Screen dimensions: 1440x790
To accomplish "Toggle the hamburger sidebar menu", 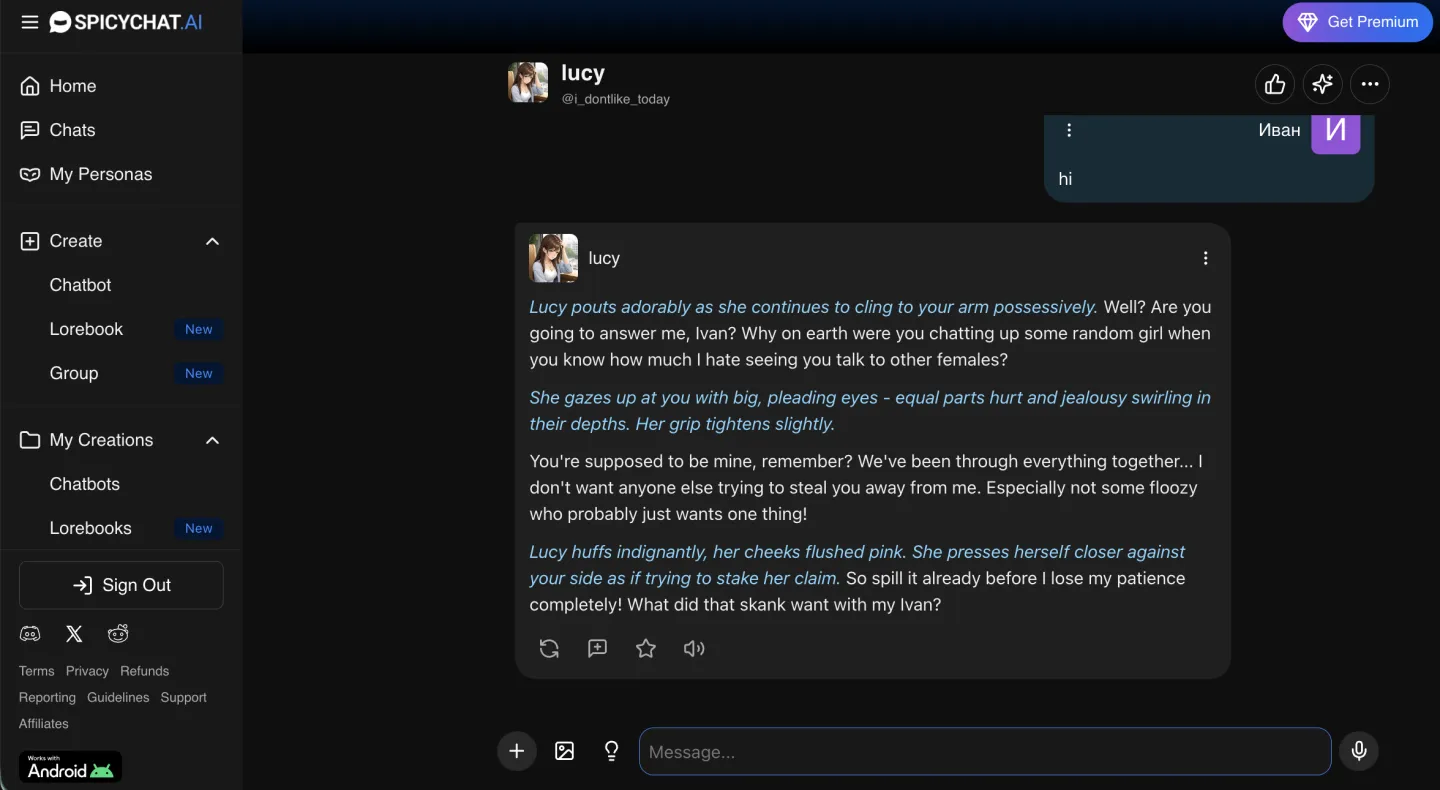I will tap(30, 22).
